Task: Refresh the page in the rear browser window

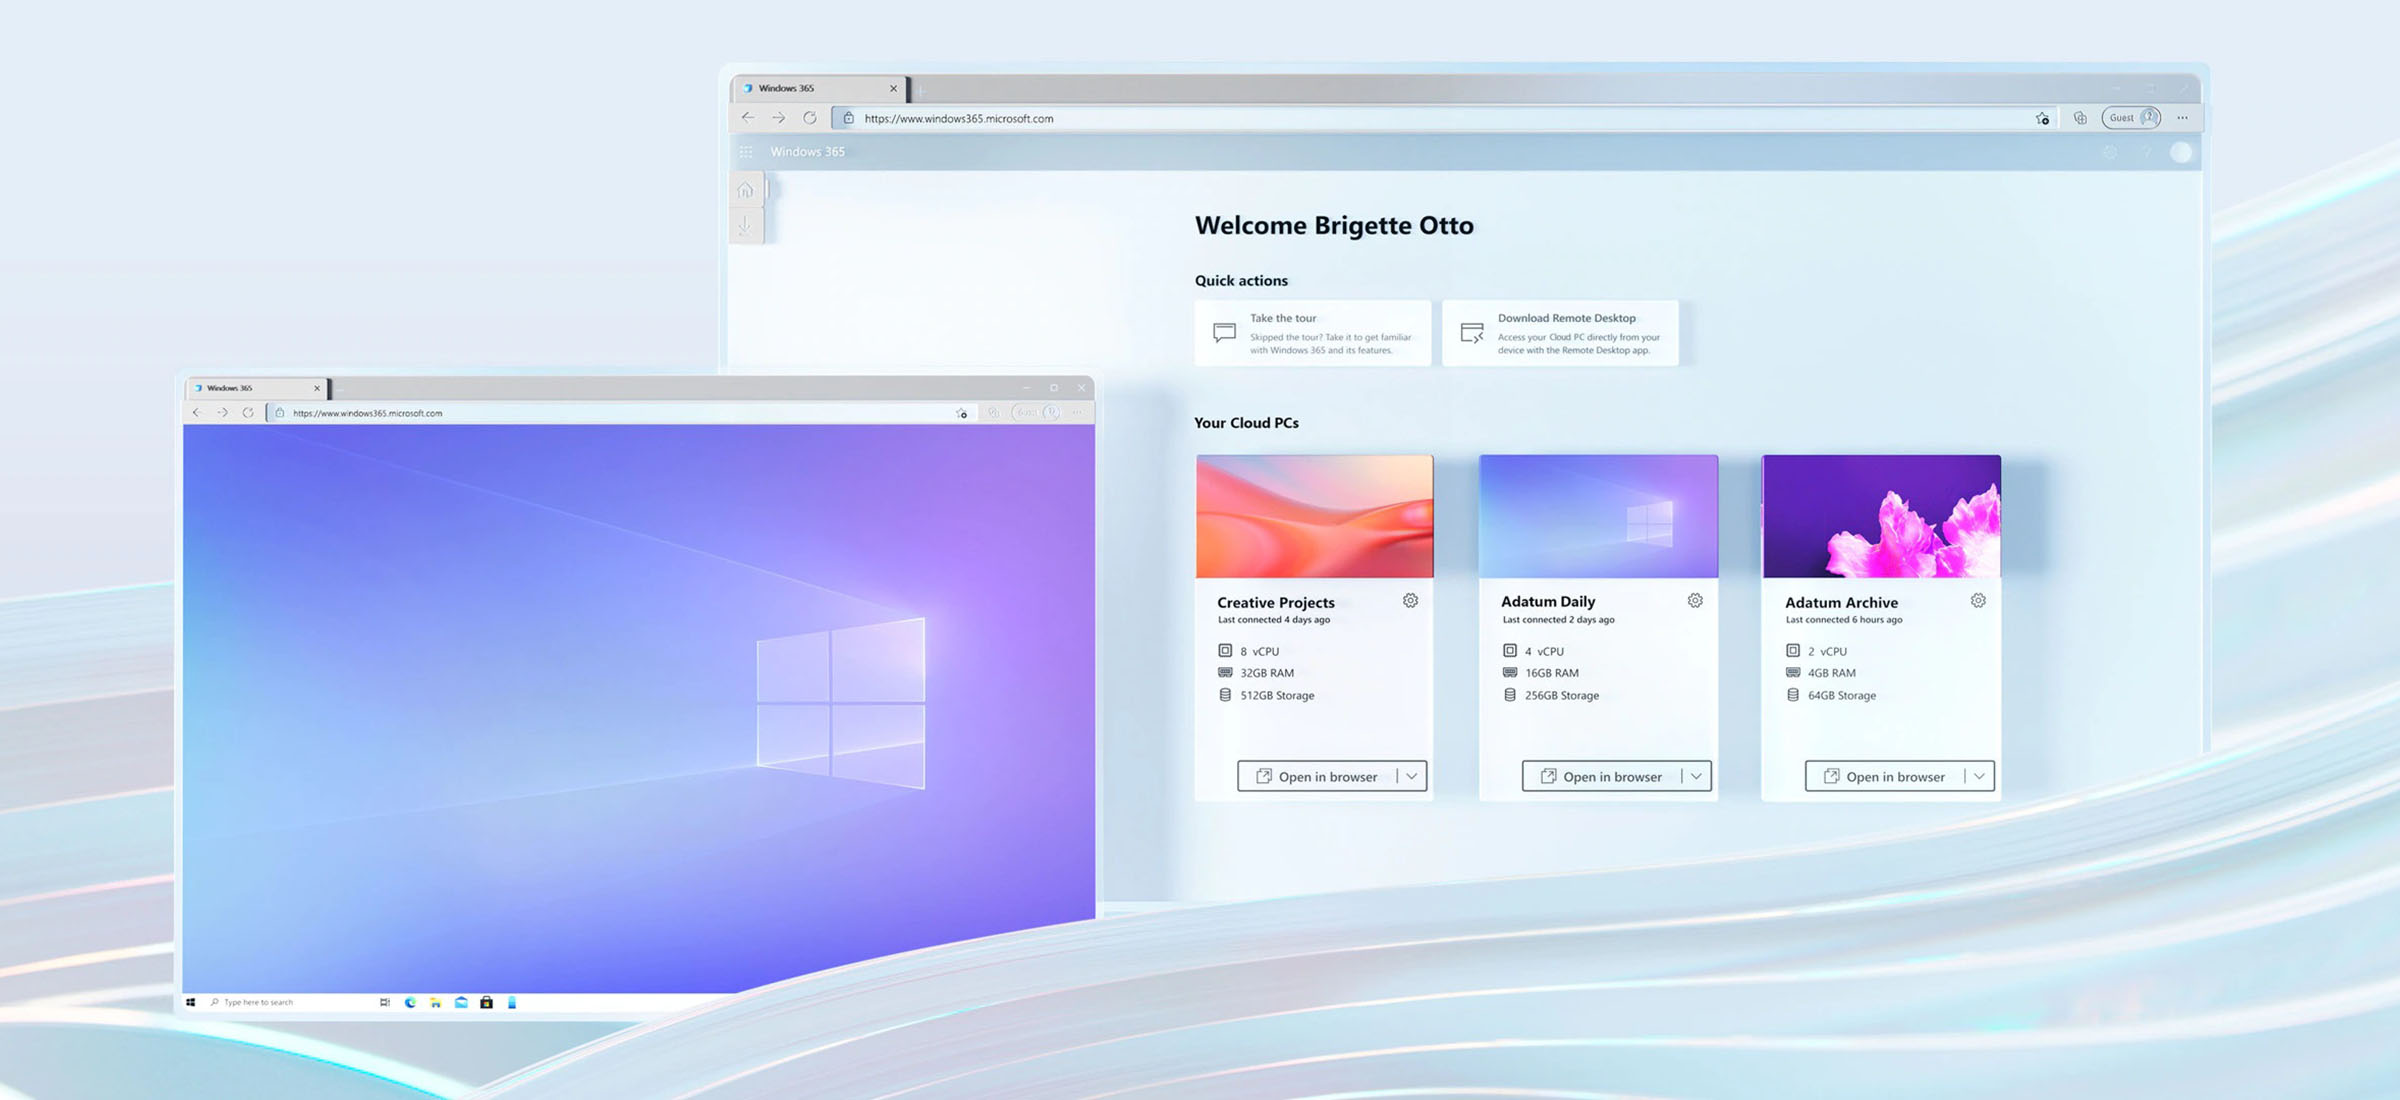Action: click(x=810, y=118)
